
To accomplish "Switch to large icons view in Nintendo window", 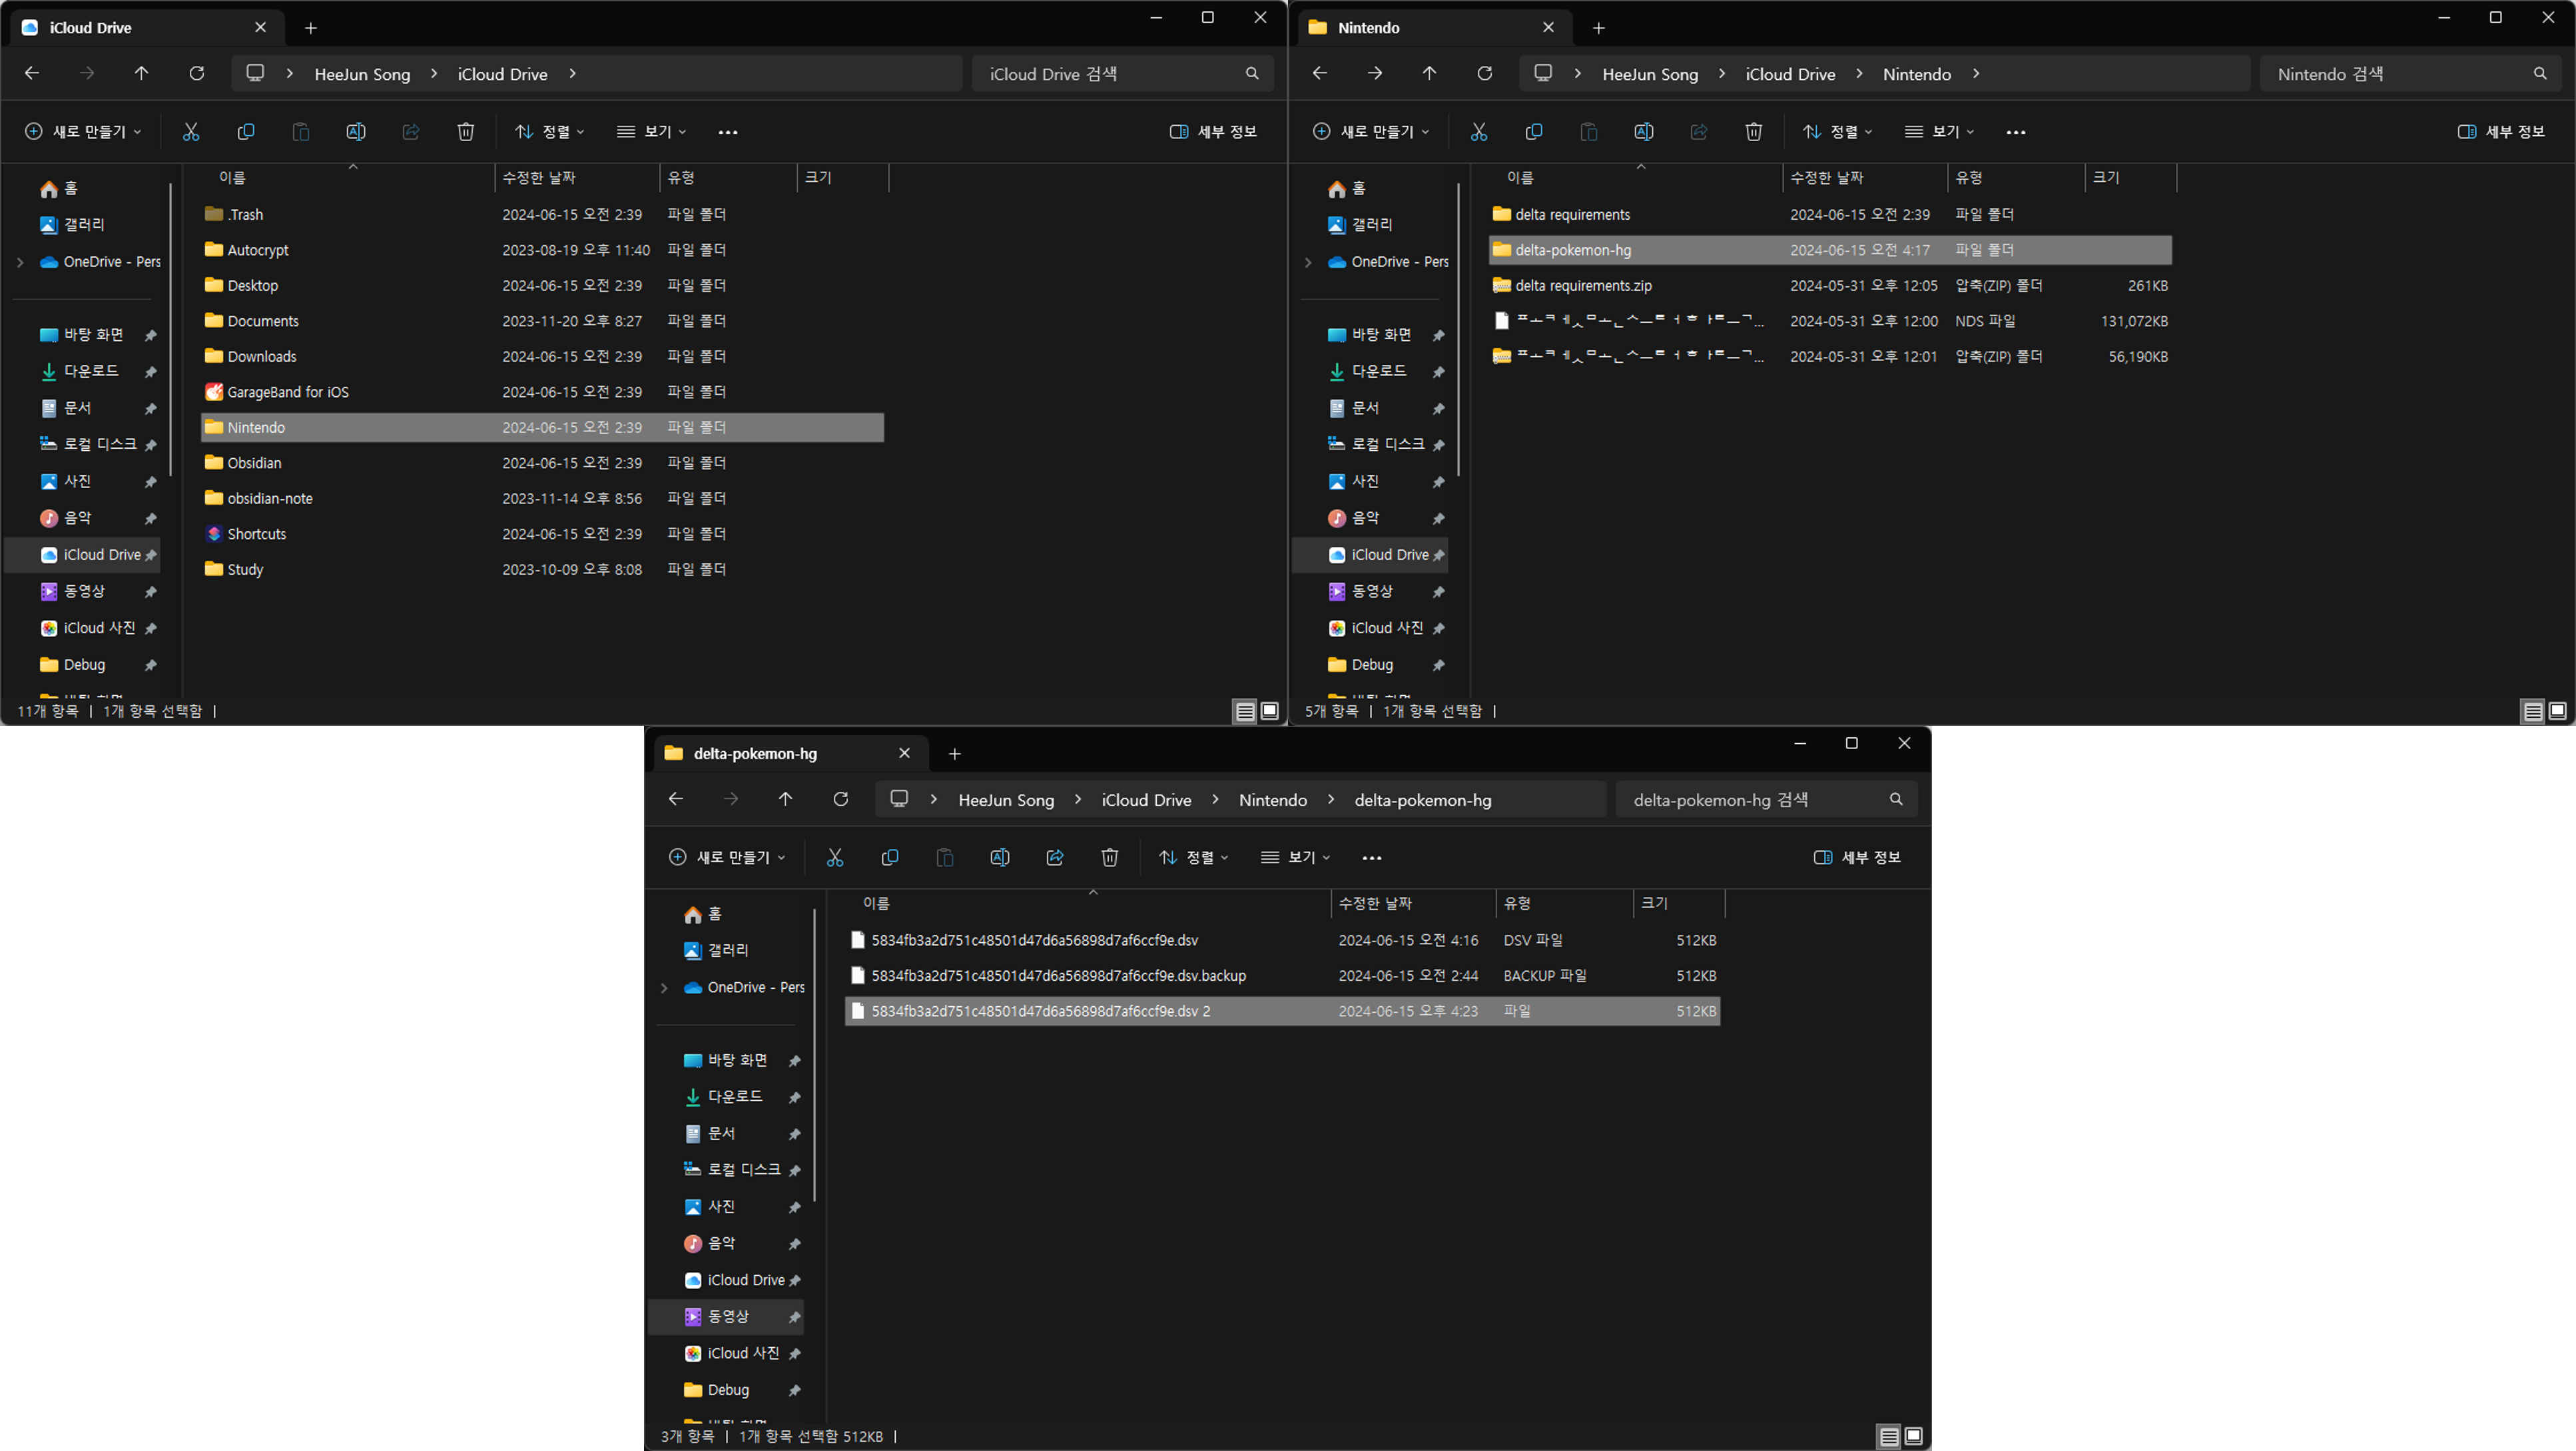I will 2557,711.
